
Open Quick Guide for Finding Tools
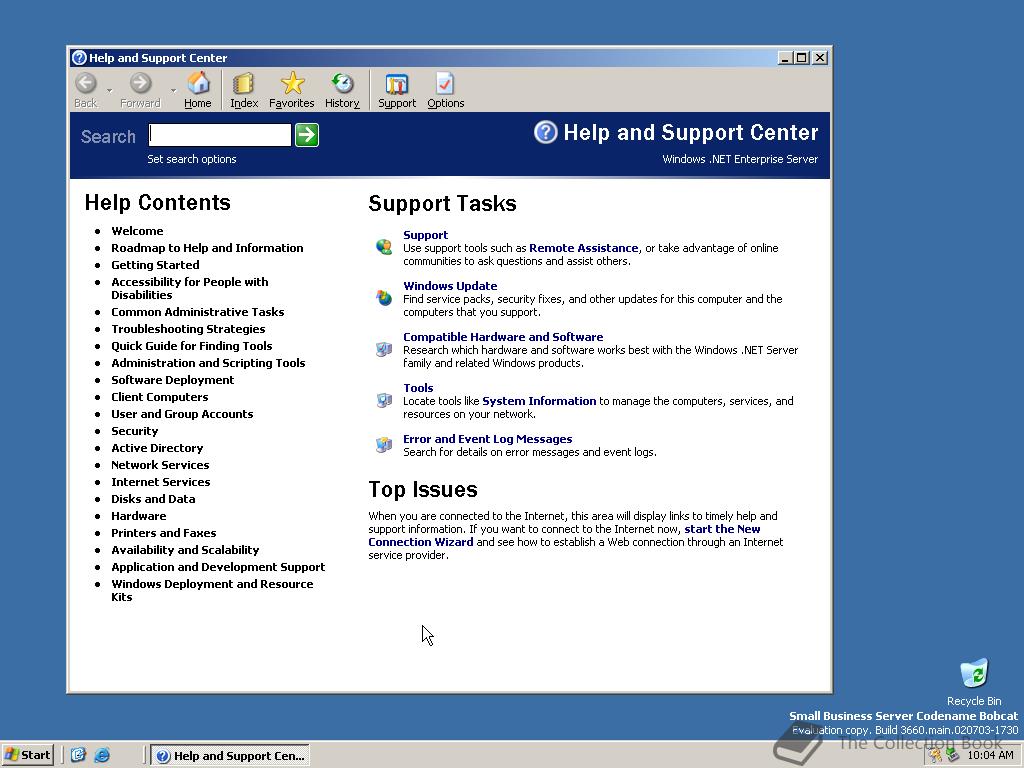(191, 345)
